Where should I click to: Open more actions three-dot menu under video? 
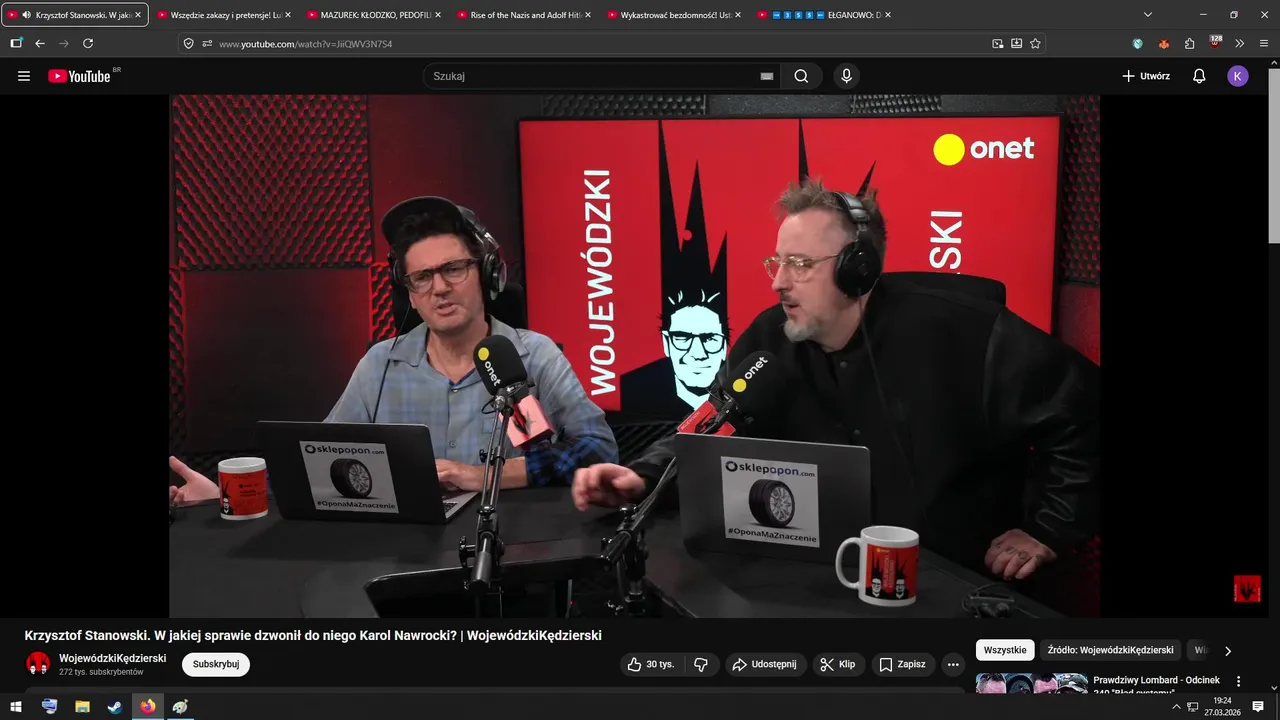[953, 664]
